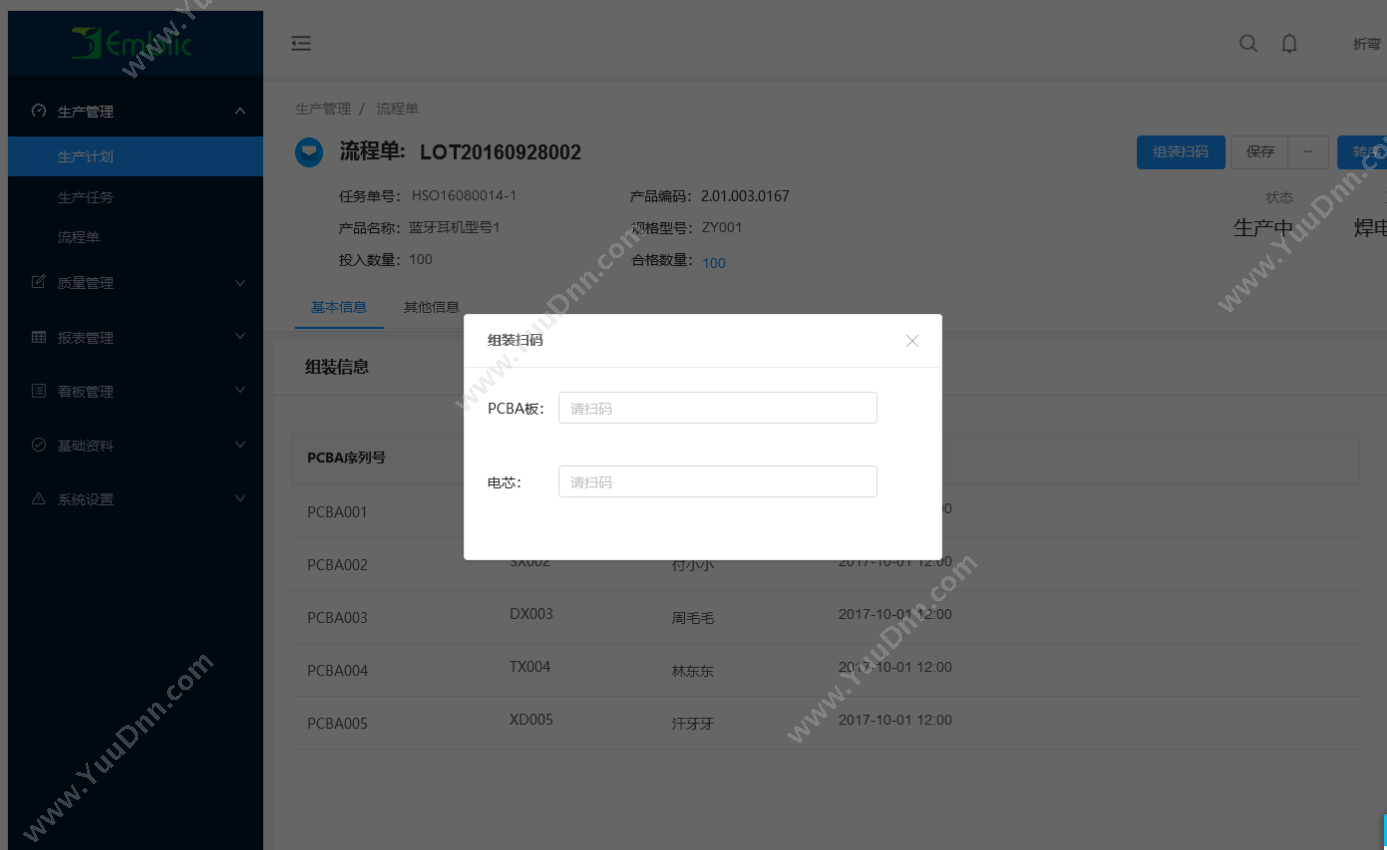Click the 生产中 status text
The width and height of the screenshot is (1387, 850).
tap(1263, 228)
